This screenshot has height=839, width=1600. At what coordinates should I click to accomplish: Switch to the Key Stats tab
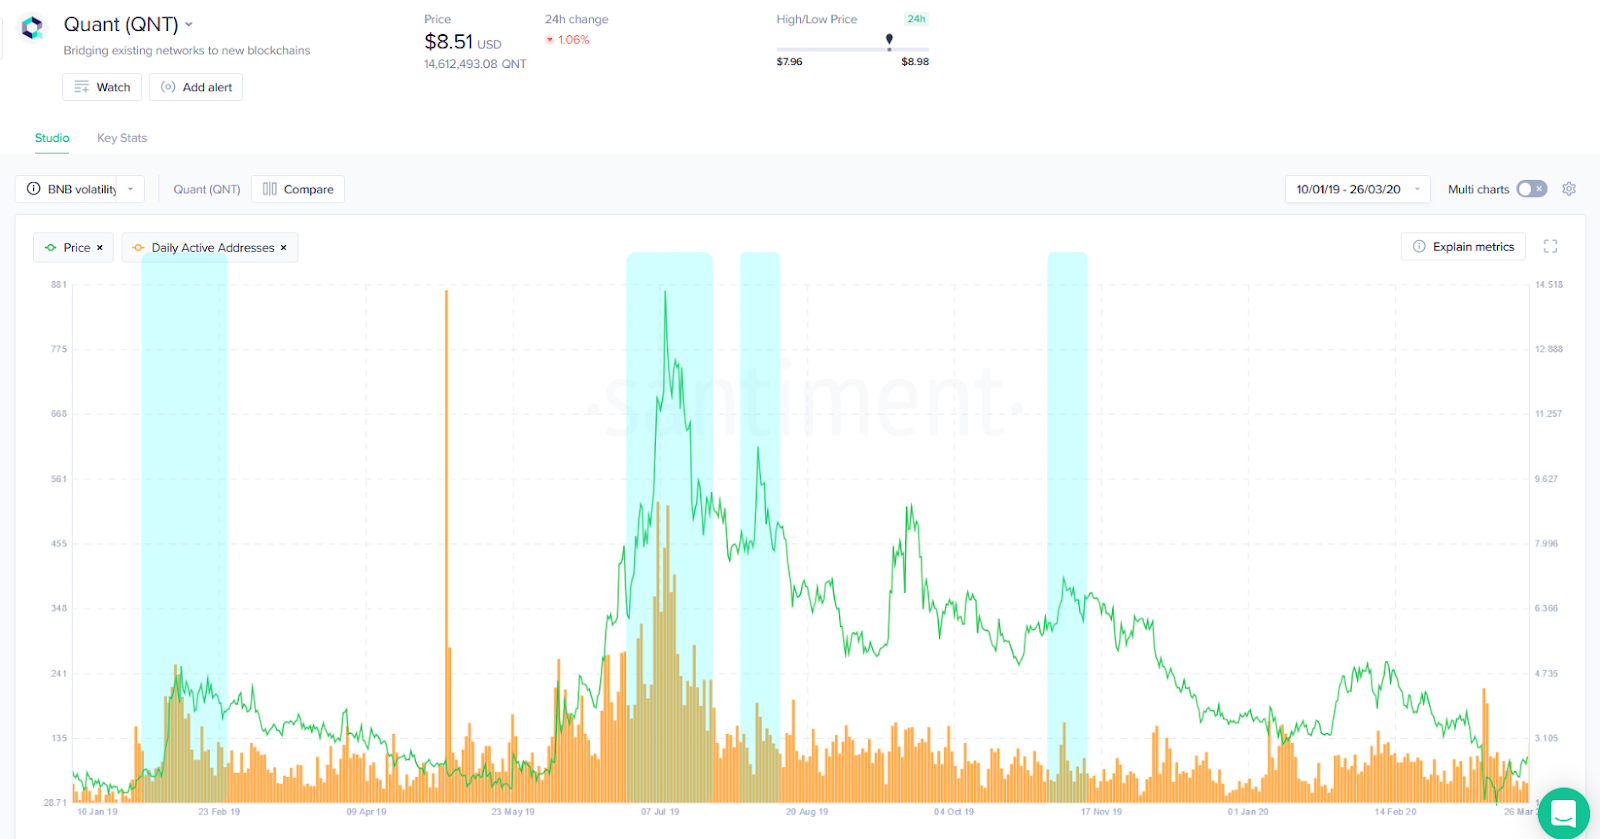[122, 138]
